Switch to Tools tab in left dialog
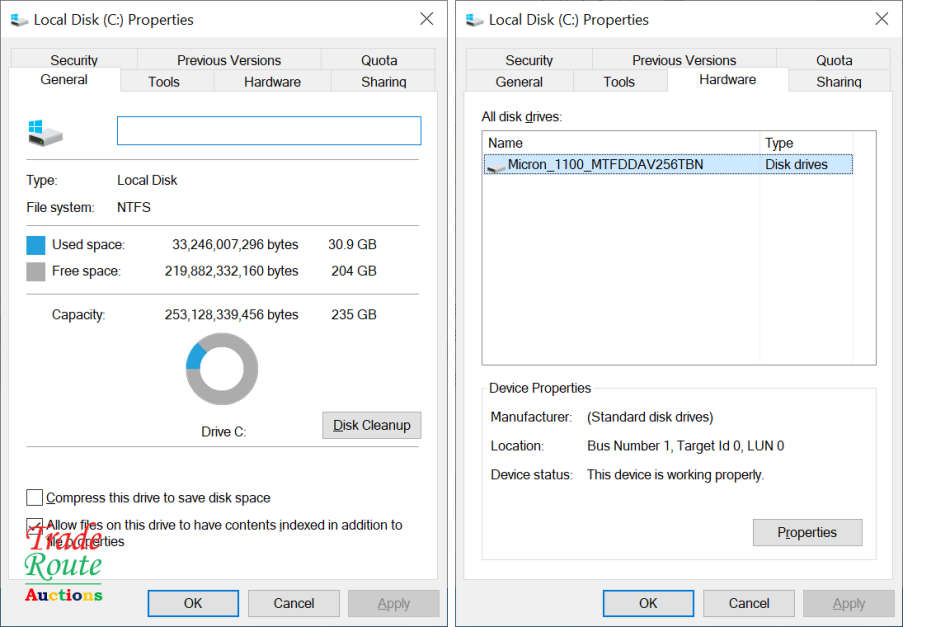This screenshot has width=950, height=627. (x=164, y=82)
